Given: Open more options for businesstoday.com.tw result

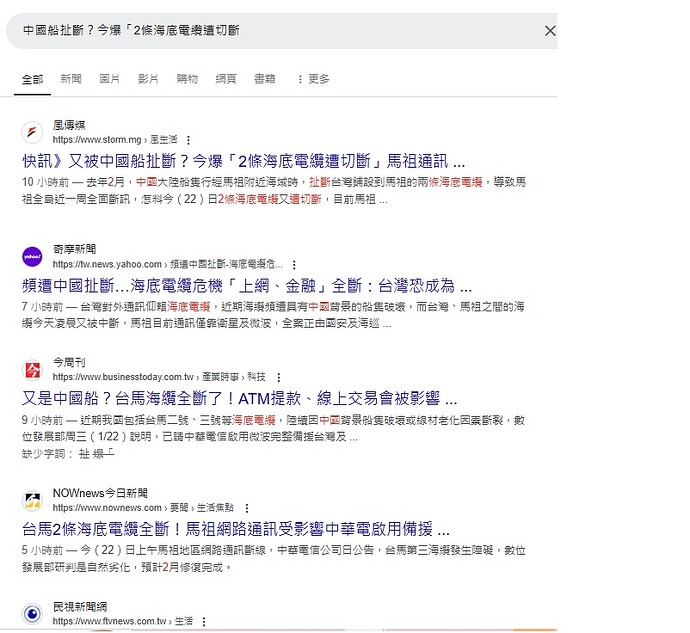Looking at the screenshot, I should (279, 377).
